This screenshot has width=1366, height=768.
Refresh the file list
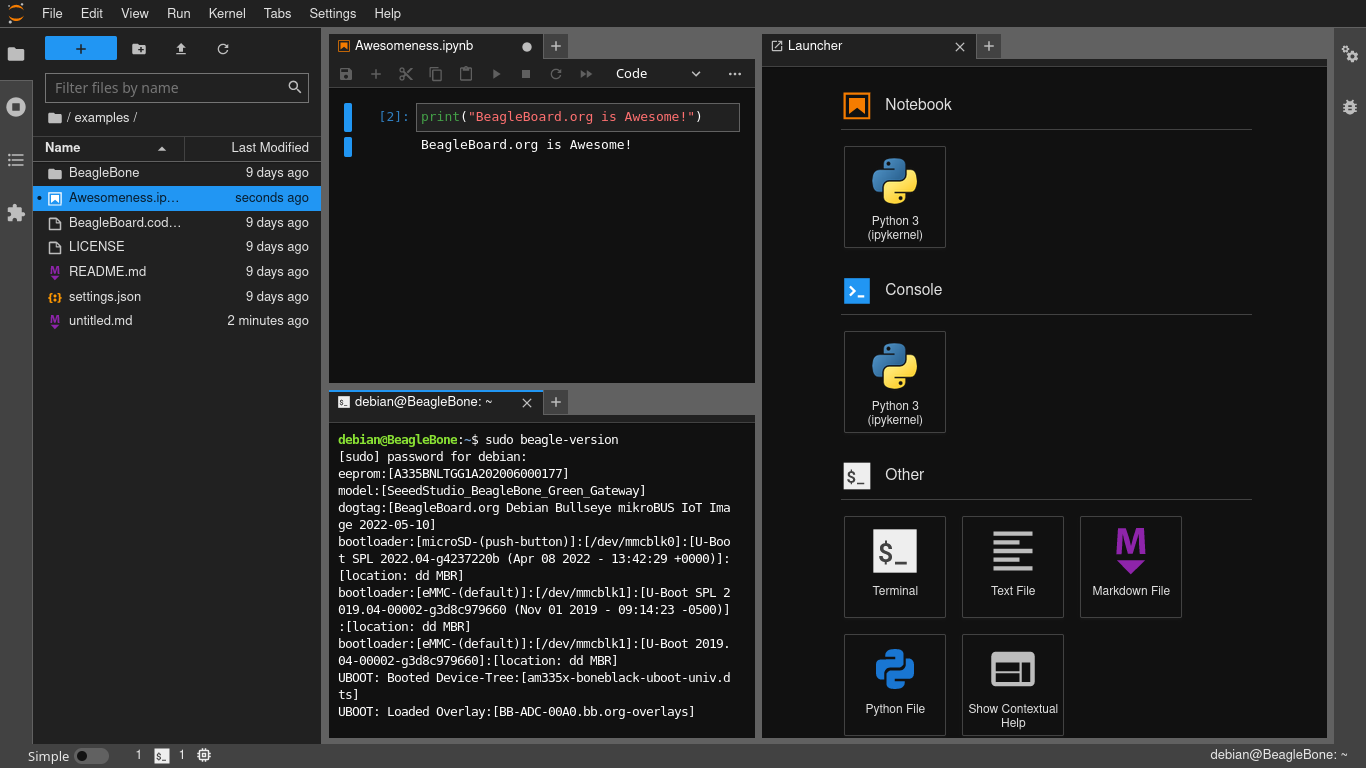click(x=223, y=48)
